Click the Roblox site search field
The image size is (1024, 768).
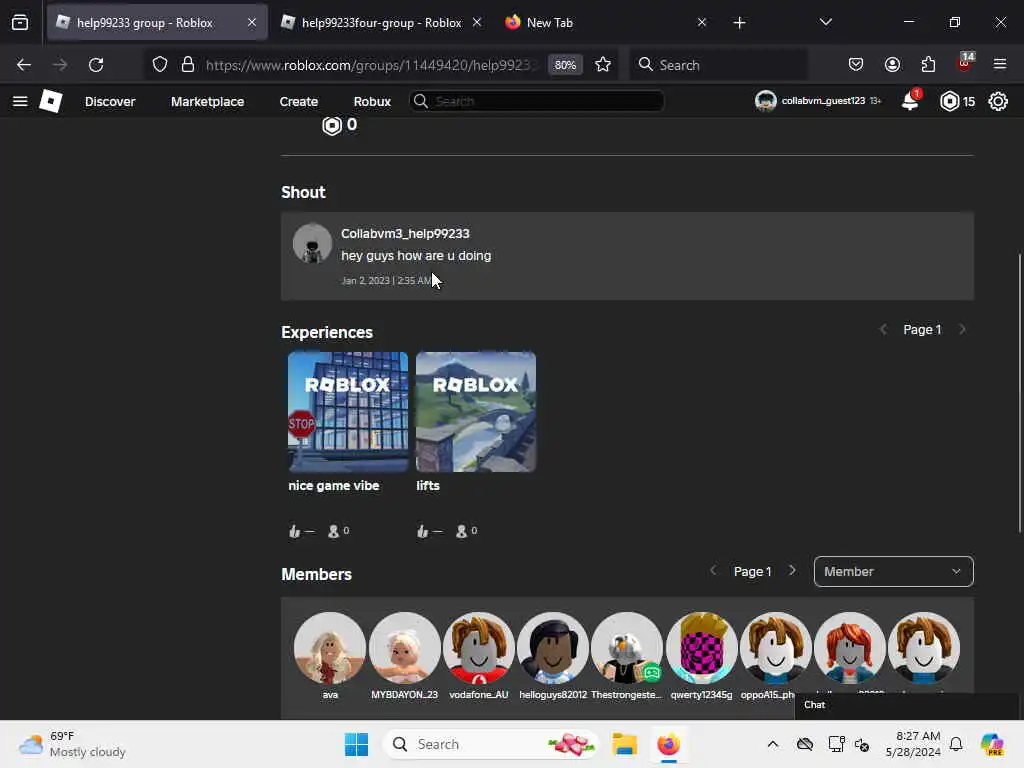pos(537,101)
